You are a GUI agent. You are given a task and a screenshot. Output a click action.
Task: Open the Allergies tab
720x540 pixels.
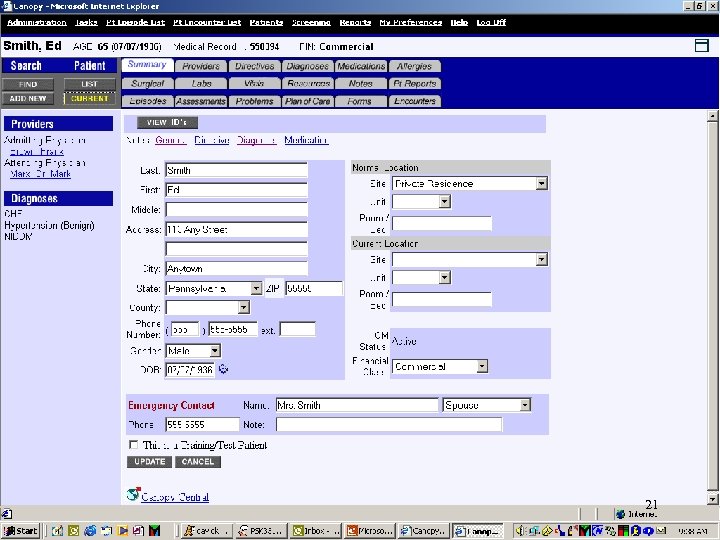pyautogui.click(x=415, y=66)
